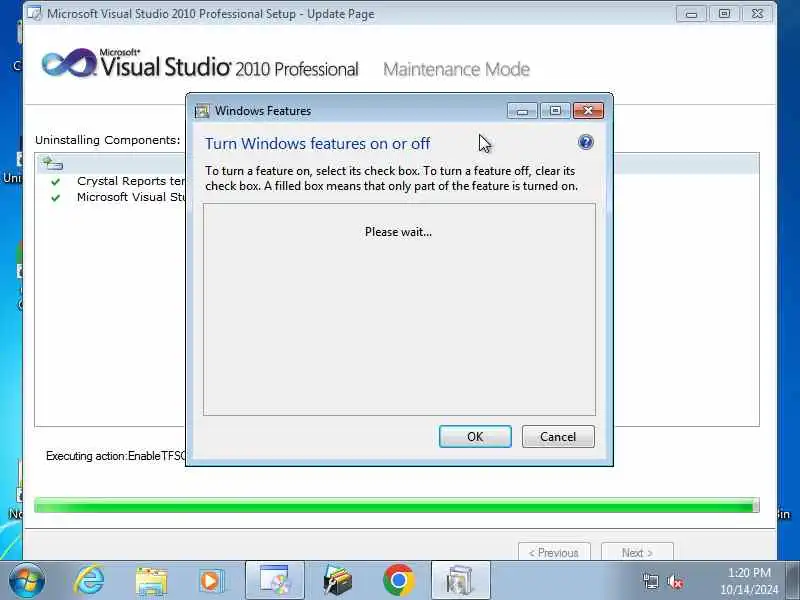Click the Please wait feature list area
800x600 pixels.
click(x=399, y=309)
